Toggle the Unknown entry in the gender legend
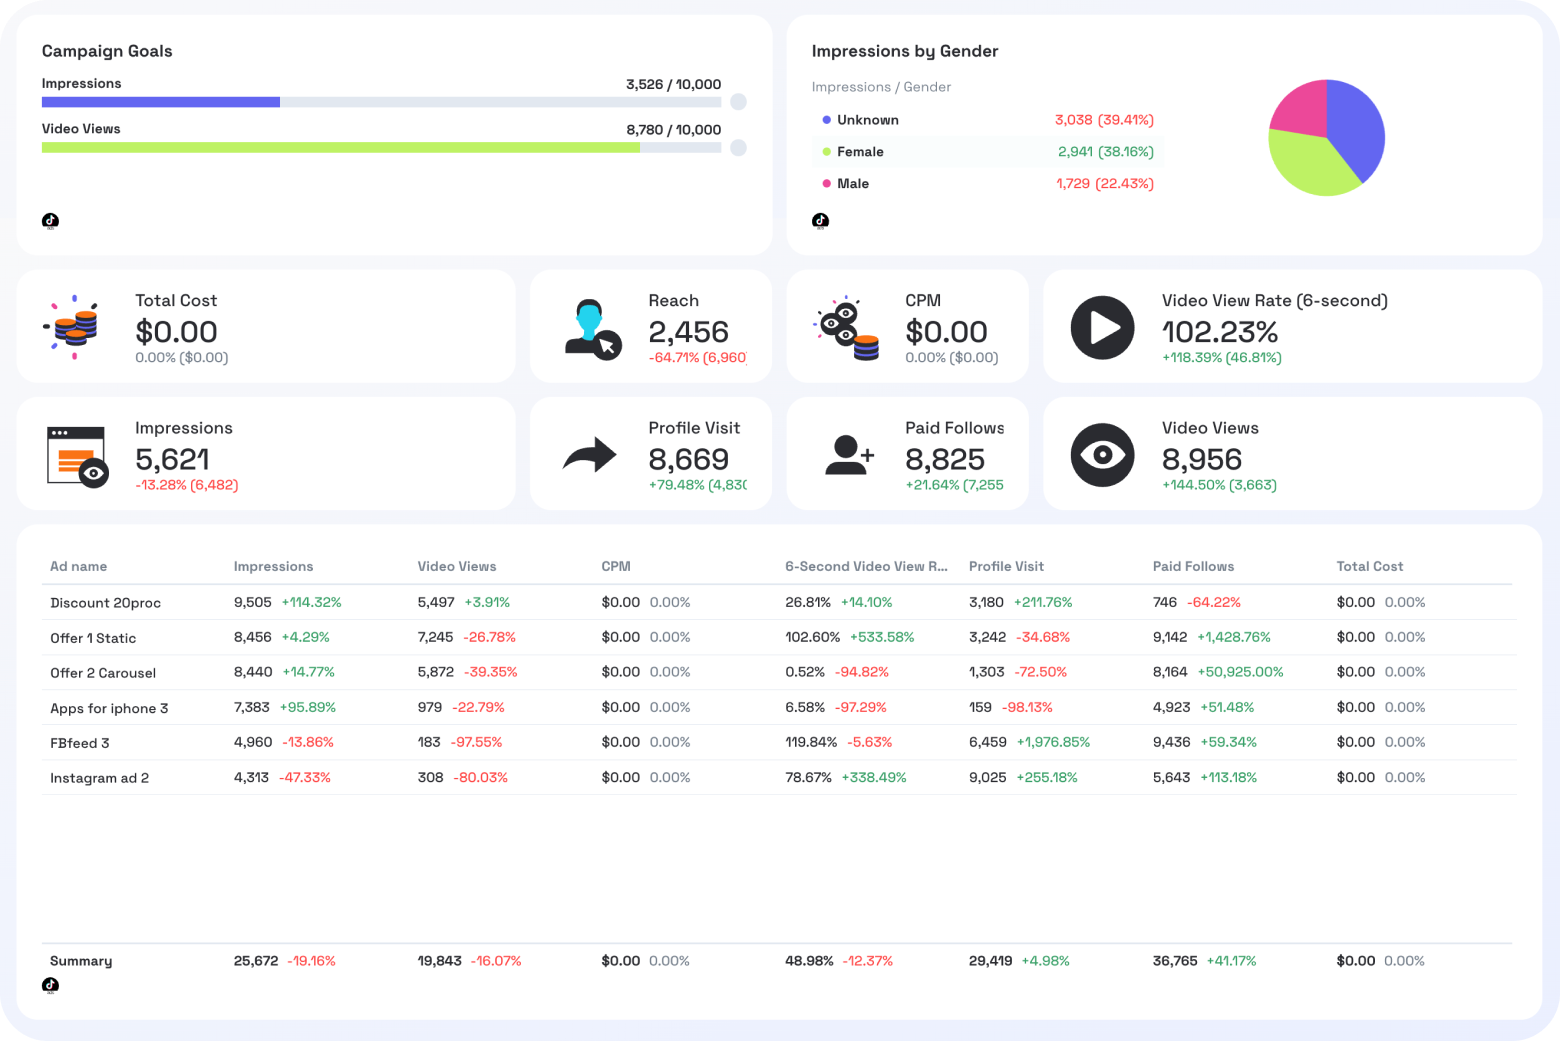 coord(867,119)
